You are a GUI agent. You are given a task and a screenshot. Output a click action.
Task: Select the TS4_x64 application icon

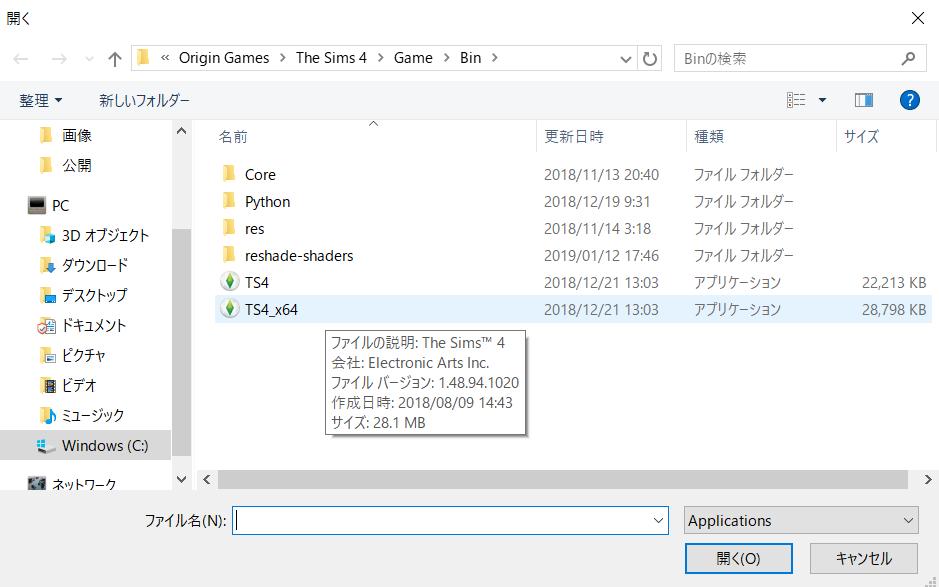[x=229, y=309]
